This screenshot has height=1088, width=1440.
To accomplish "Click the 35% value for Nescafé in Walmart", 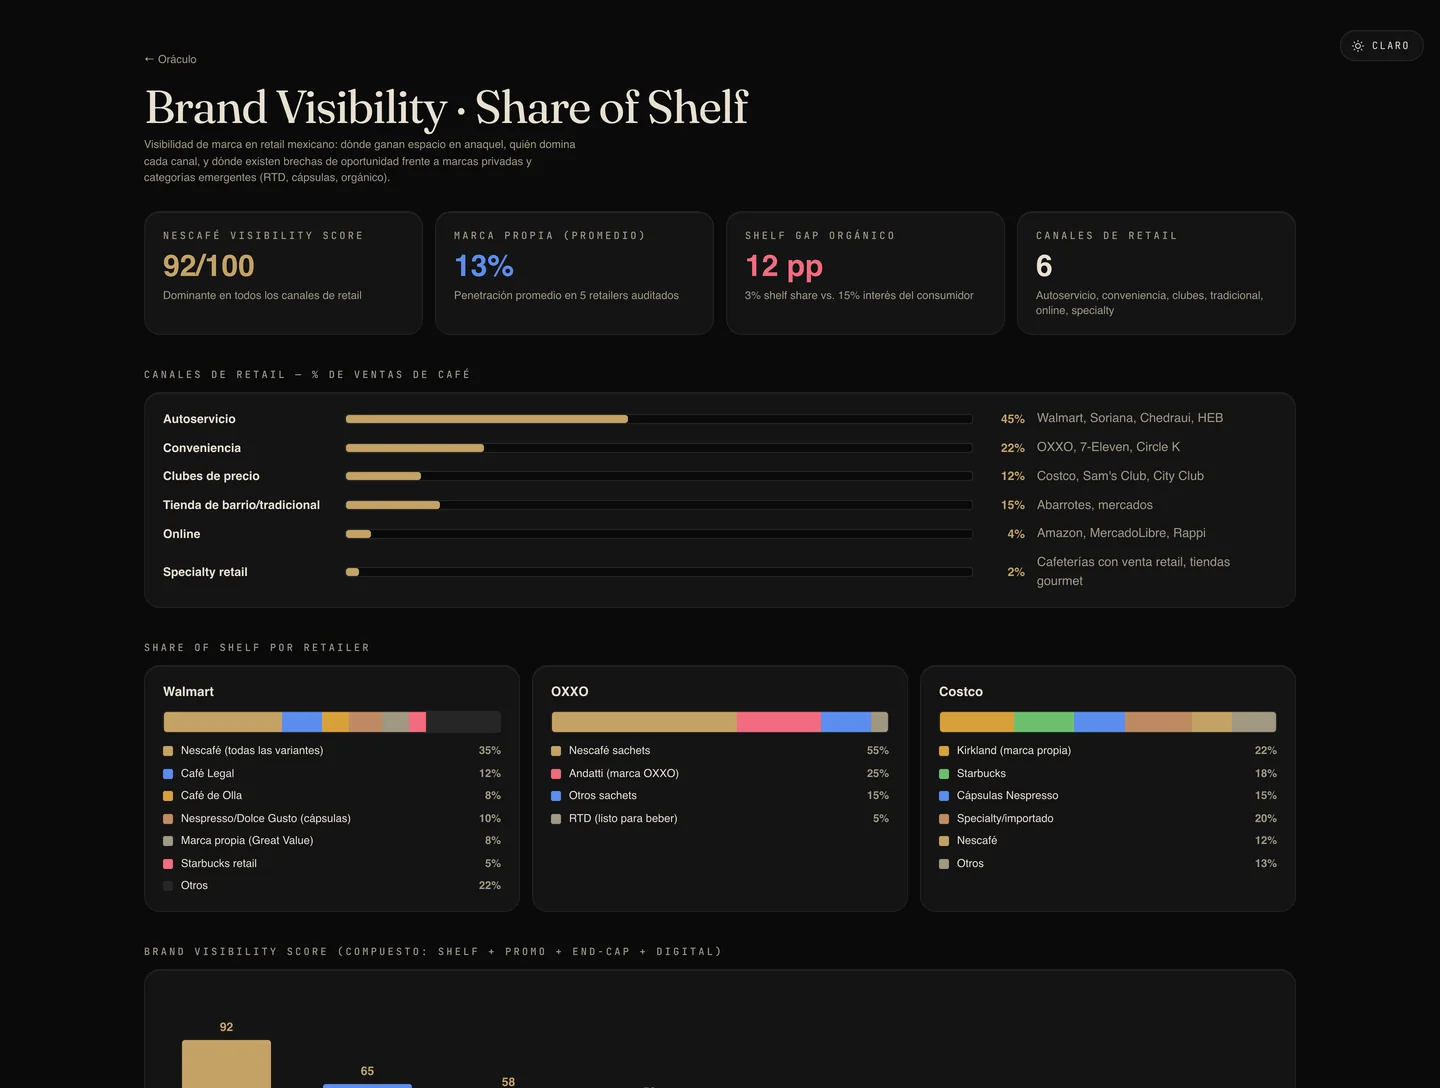I will [490, 751].
